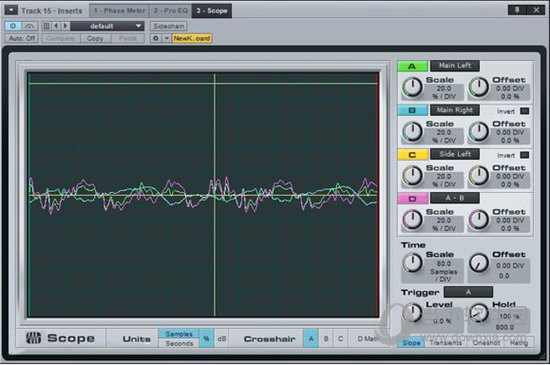
Task: Open the preset list icon
Action: [x=46, y=26]
